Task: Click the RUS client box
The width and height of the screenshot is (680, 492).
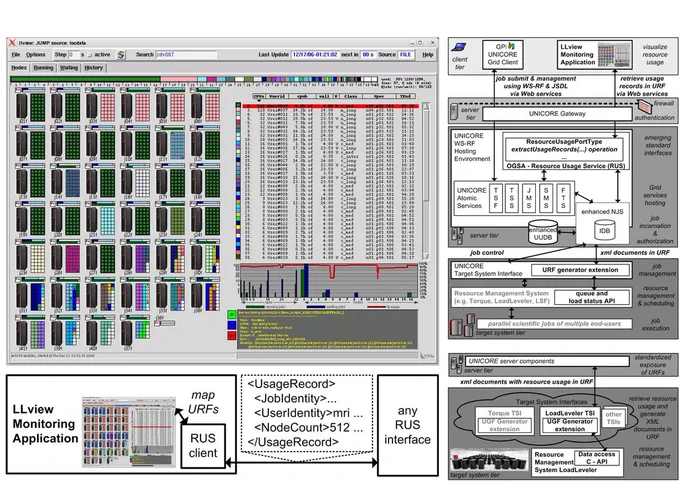Action: point(203,446)
